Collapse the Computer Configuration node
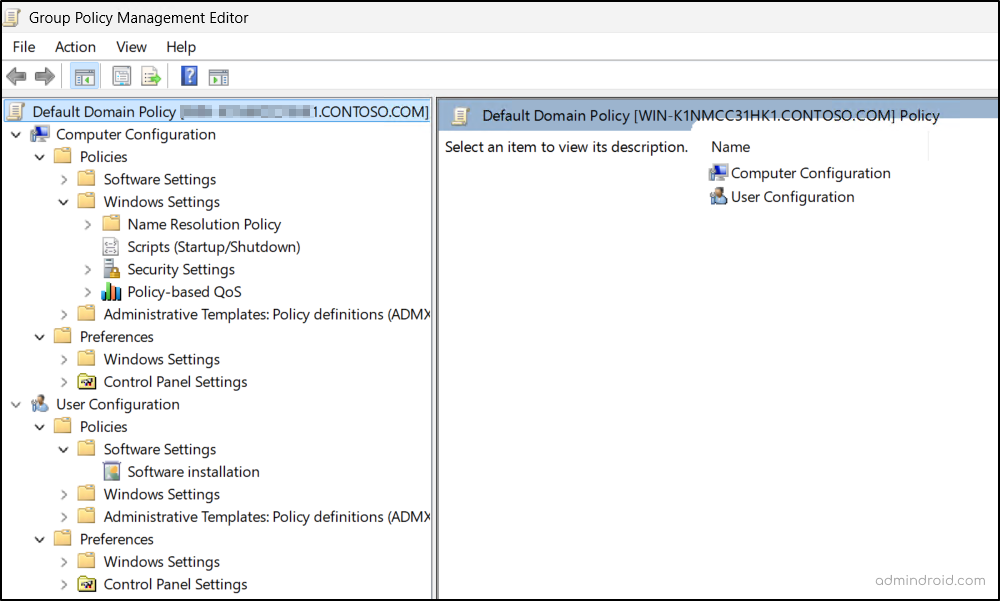The height and width of the screenshot is (601, 1000). coord(16,134)
